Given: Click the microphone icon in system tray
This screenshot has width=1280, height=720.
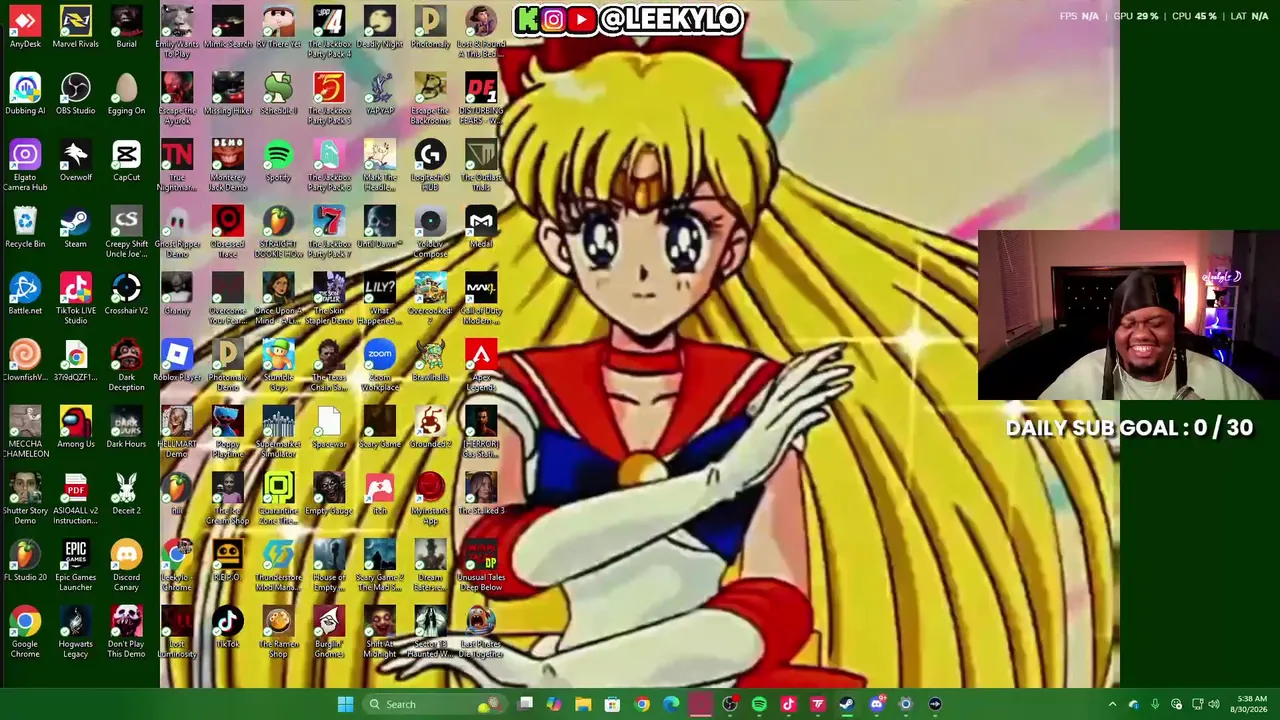Looking at the screenshot, I should tap(1155, 704).
